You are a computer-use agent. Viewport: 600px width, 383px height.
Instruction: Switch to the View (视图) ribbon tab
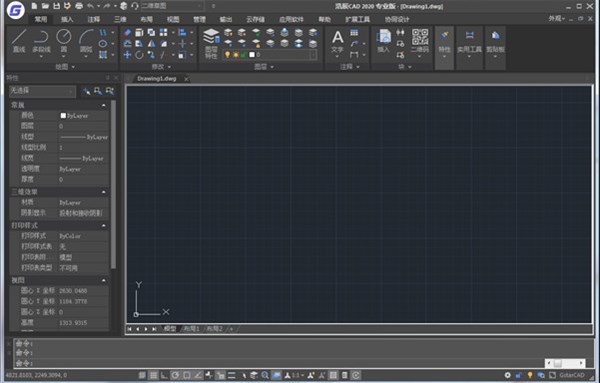point(173,19)
